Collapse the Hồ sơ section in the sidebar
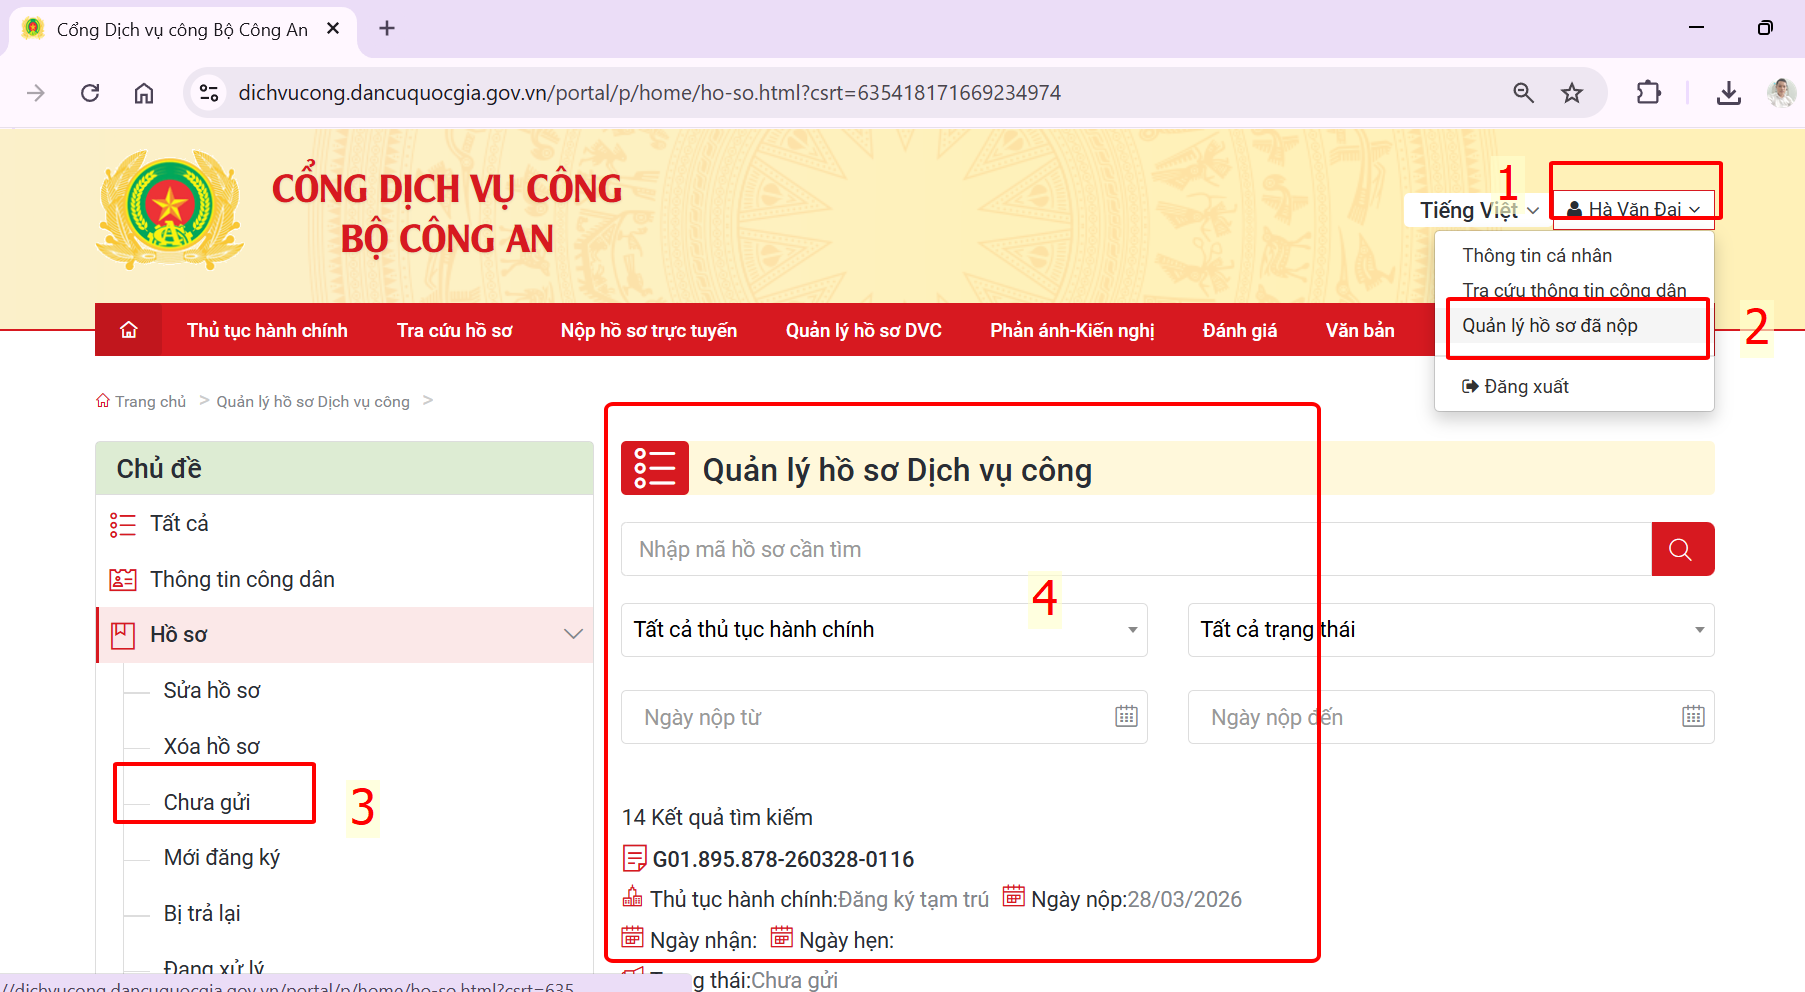Image resolution: width=1805 pixels, height=992 pixels. [572, 633]
